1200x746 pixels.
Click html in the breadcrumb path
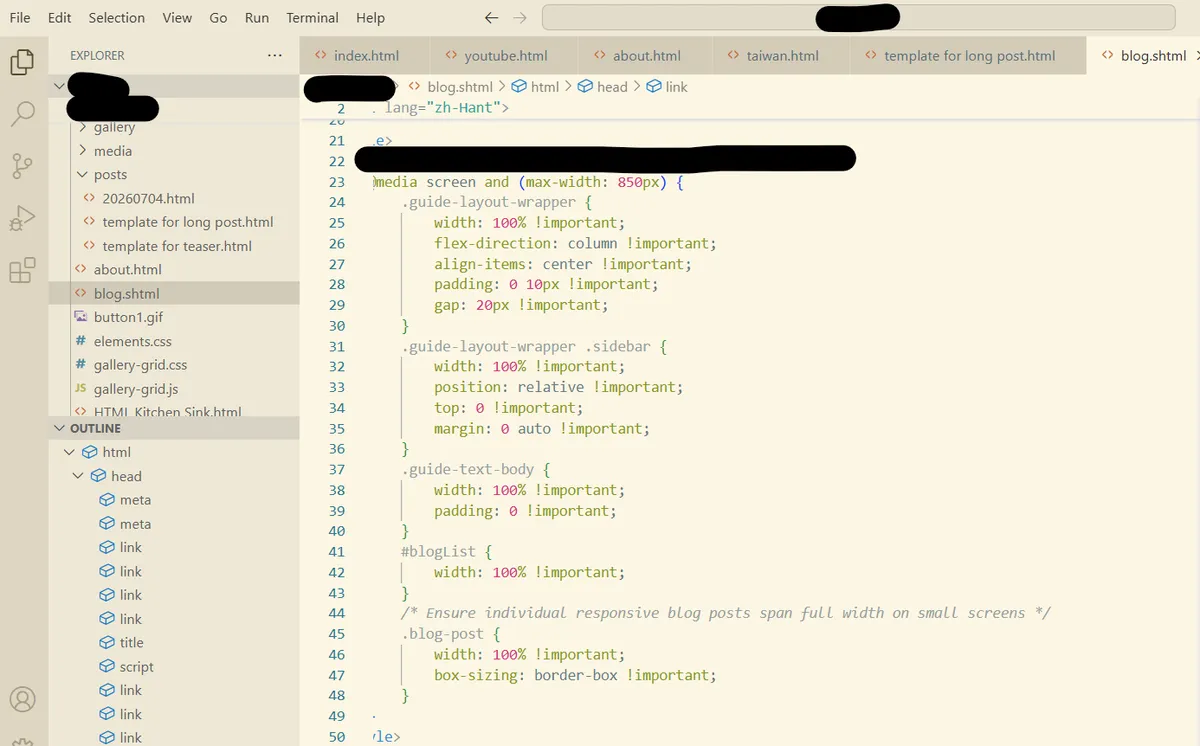pos(545,87)
